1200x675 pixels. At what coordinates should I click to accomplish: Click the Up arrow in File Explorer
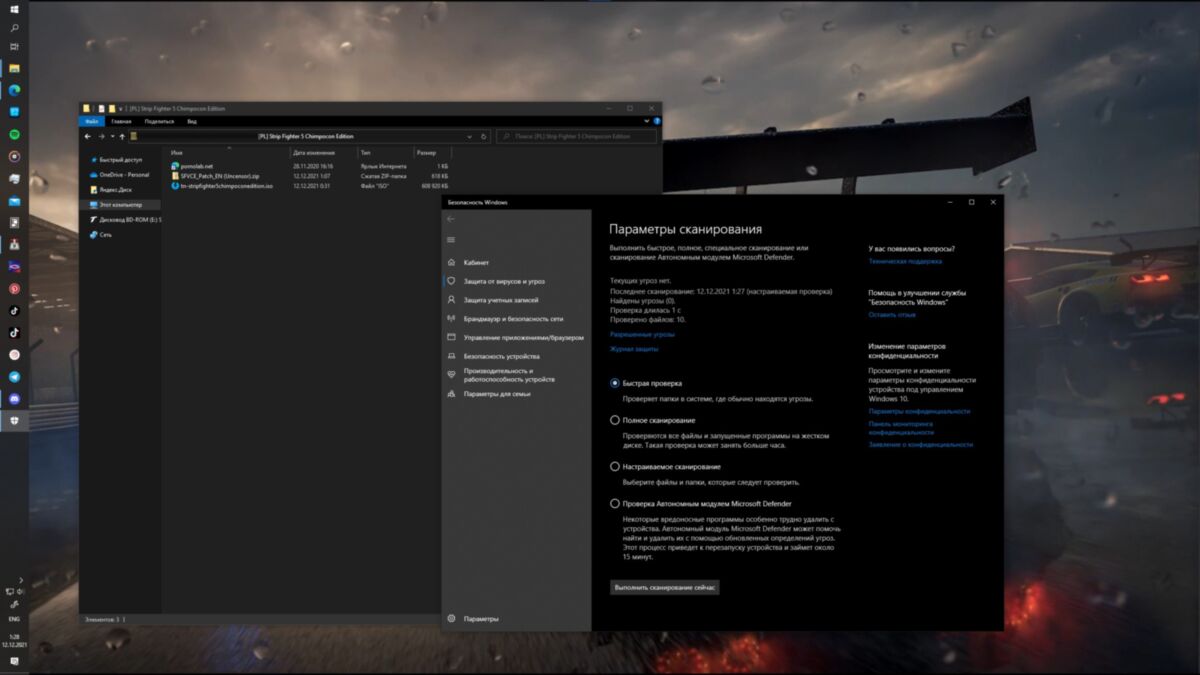click(122, 136)
